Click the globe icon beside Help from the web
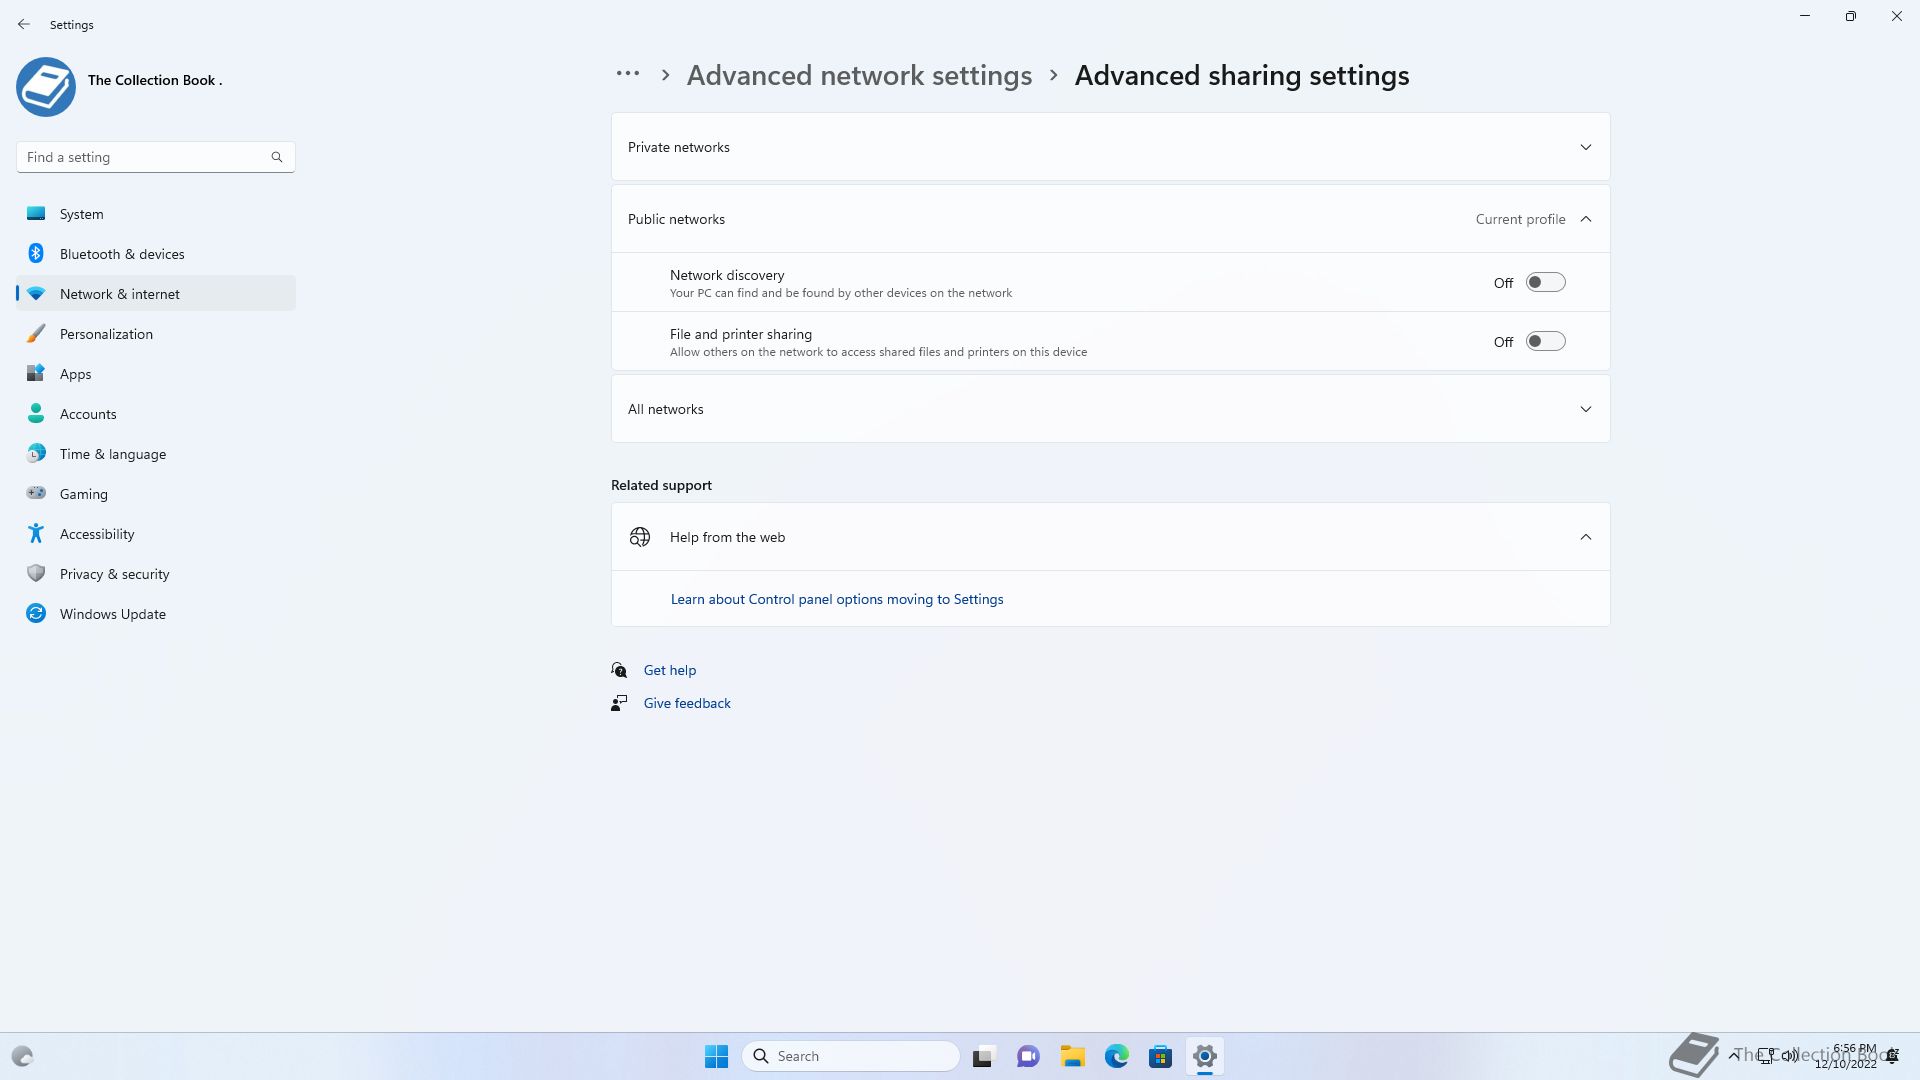Viewport: 1920px width, 1080px height. point(640,537)
